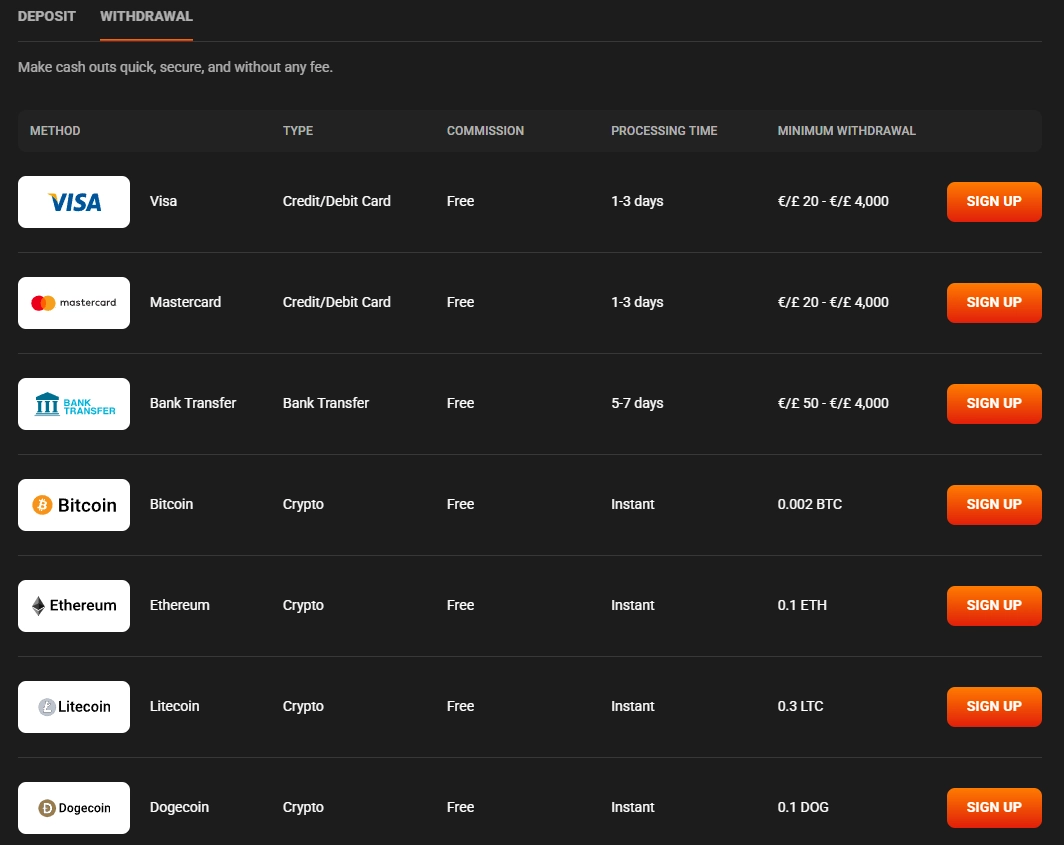
Task: Click the Ethereum logo card
Action: point(74,605)
